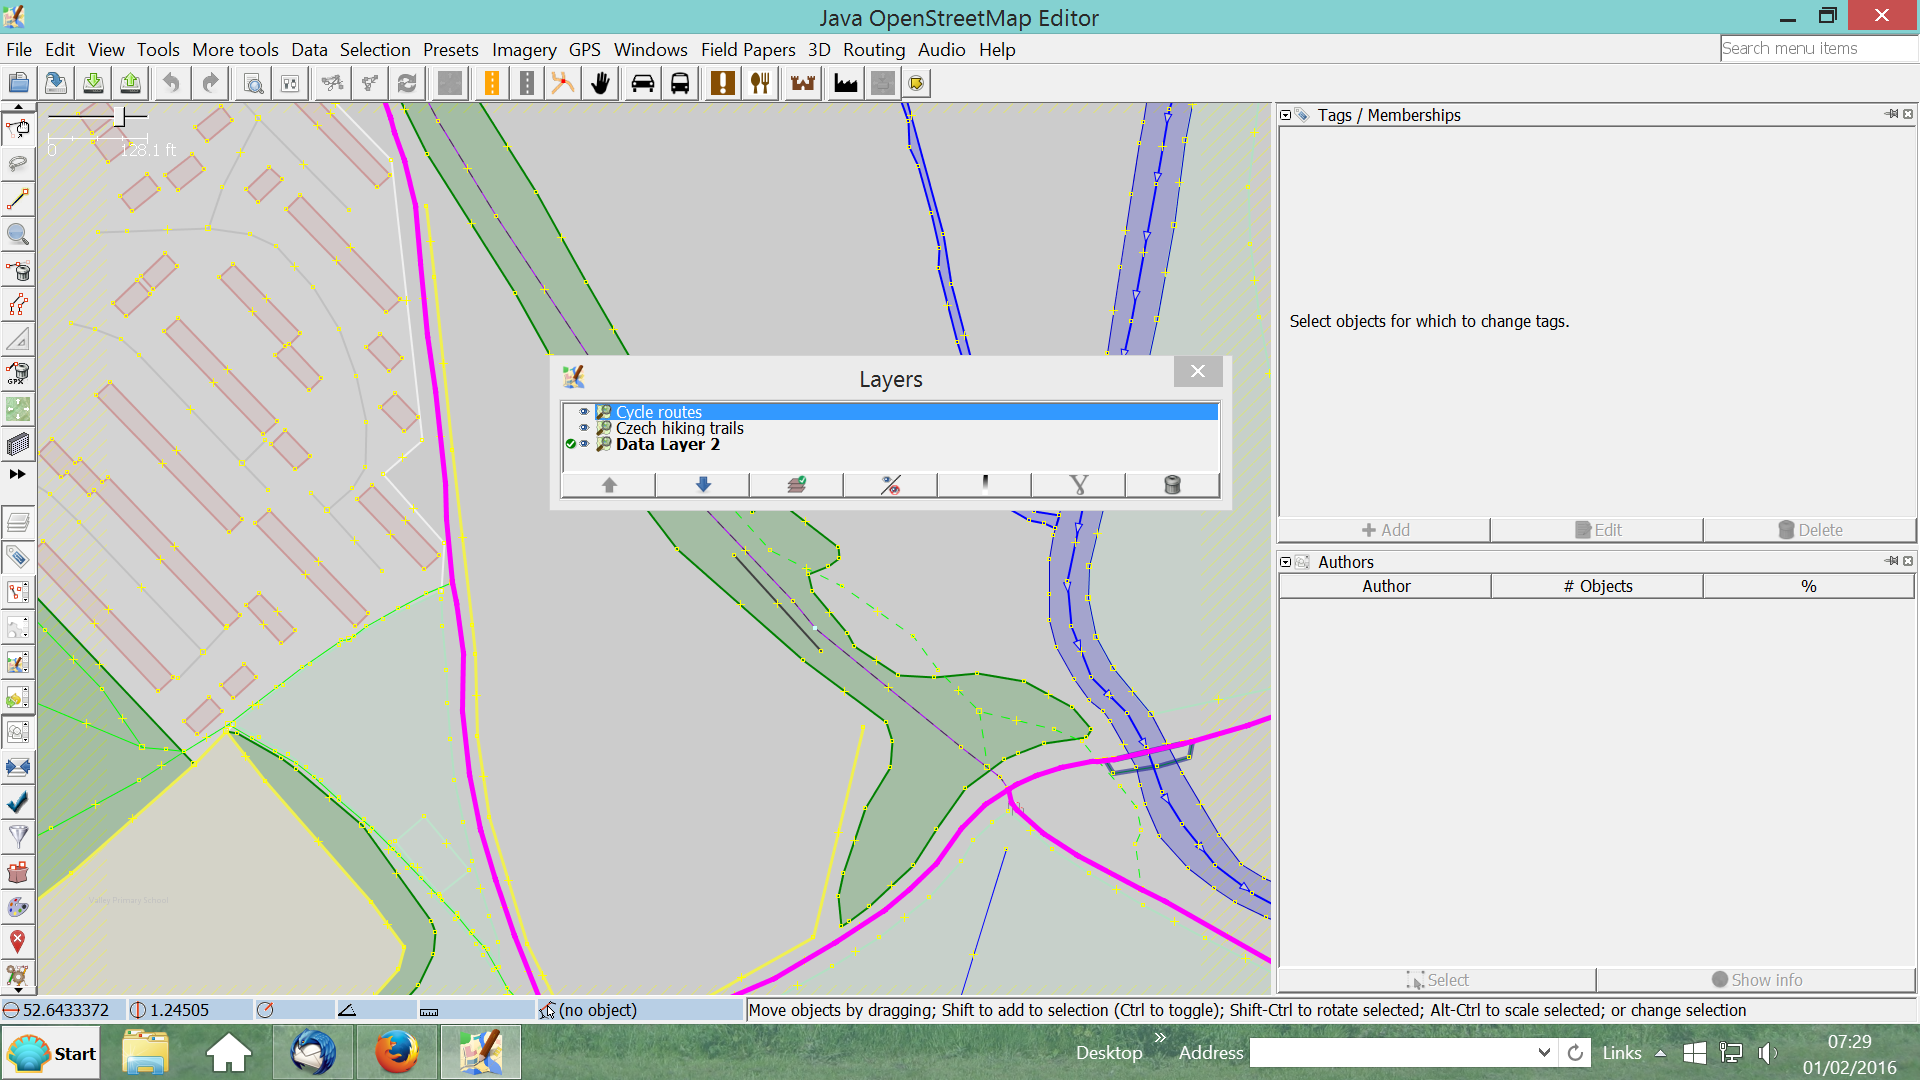Image resolution: width=1920 pixels, height=1080 pixels.
Task: Click the Search menu items field
Action: 1816,48
